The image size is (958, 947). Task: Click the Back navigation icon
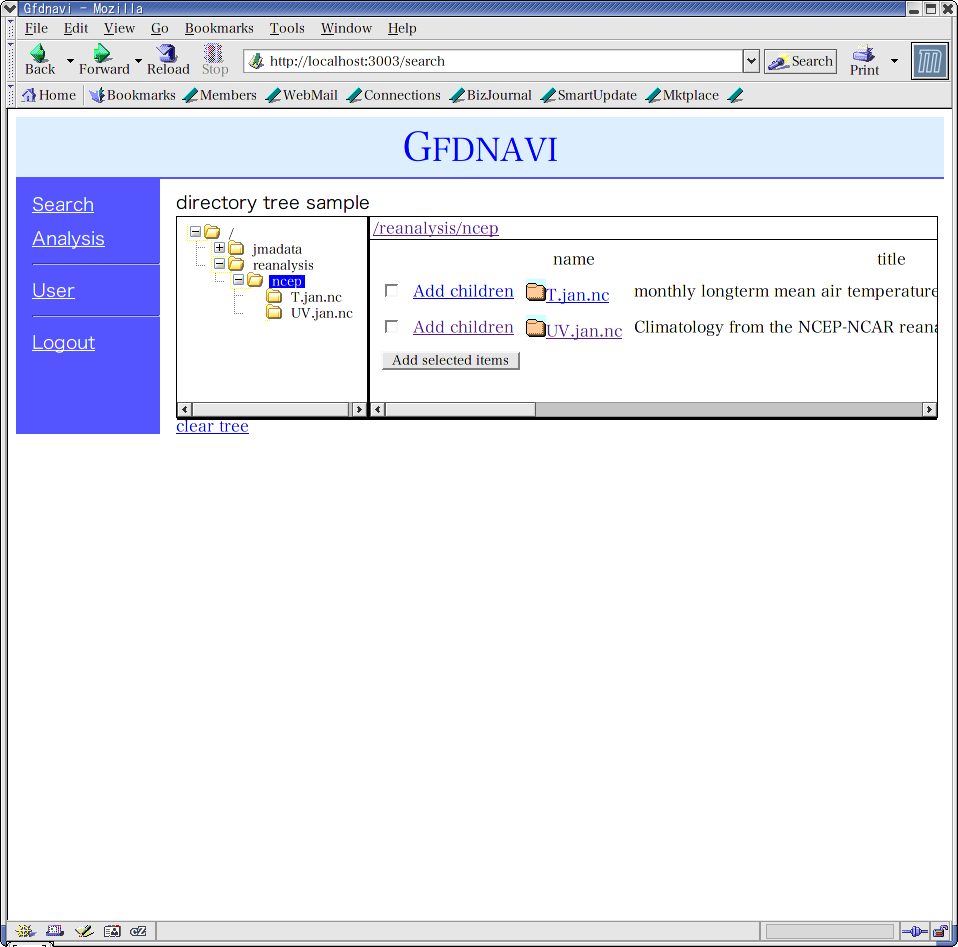point(39,53)
